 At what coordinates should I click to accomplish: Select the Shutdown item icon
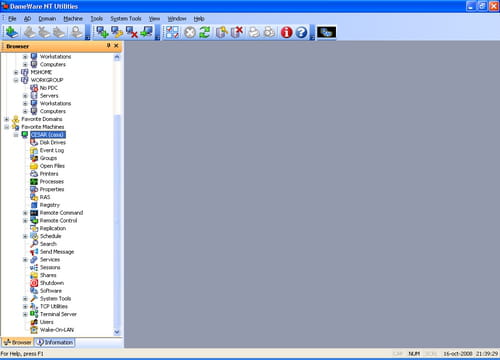[34, 283]
